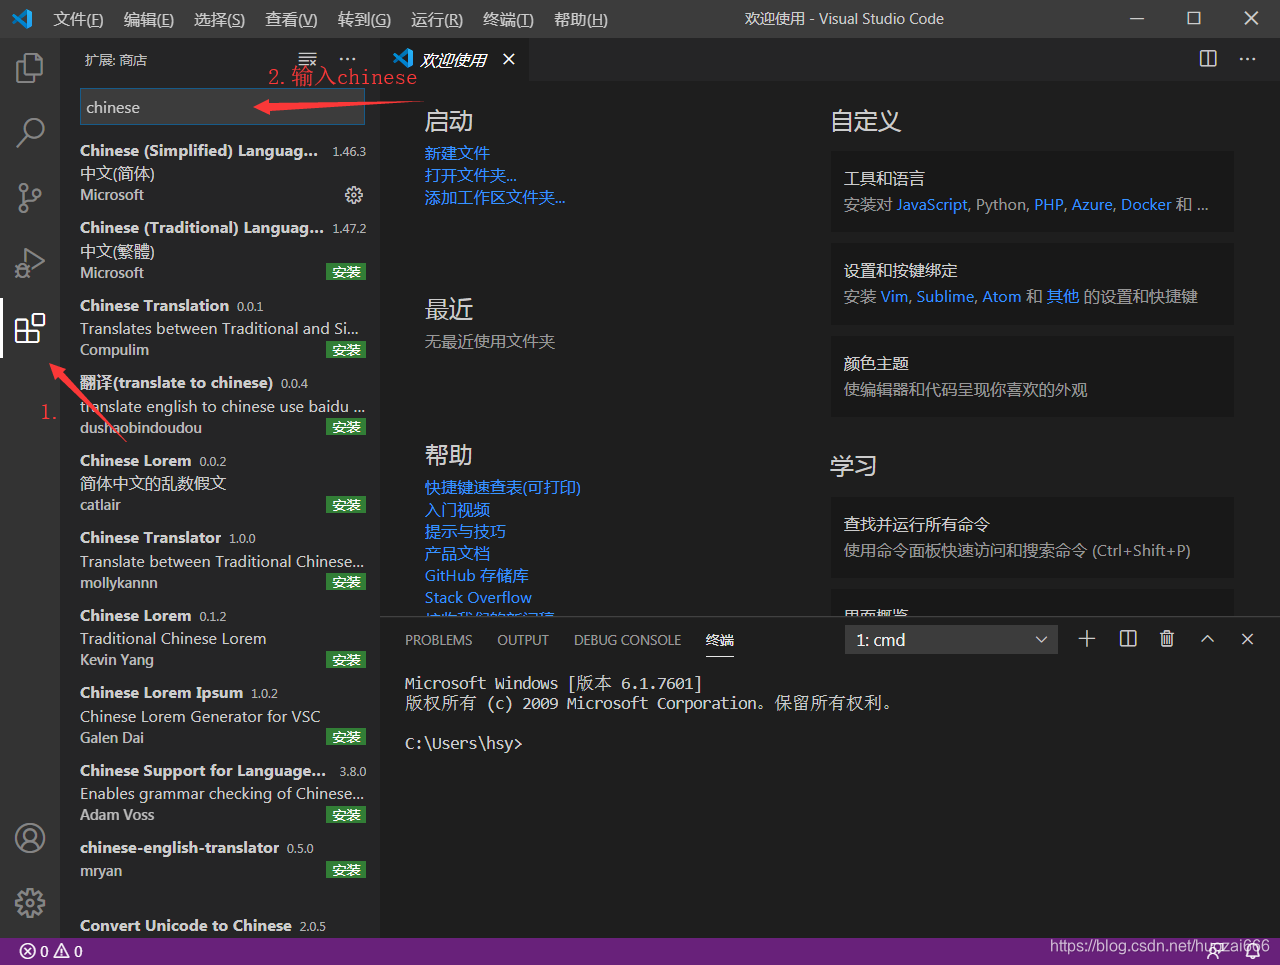Viewport: 1280px width, 965px height.
Task: Click the Vim link in 设置和按键绑定
Action: coord(894,296)
